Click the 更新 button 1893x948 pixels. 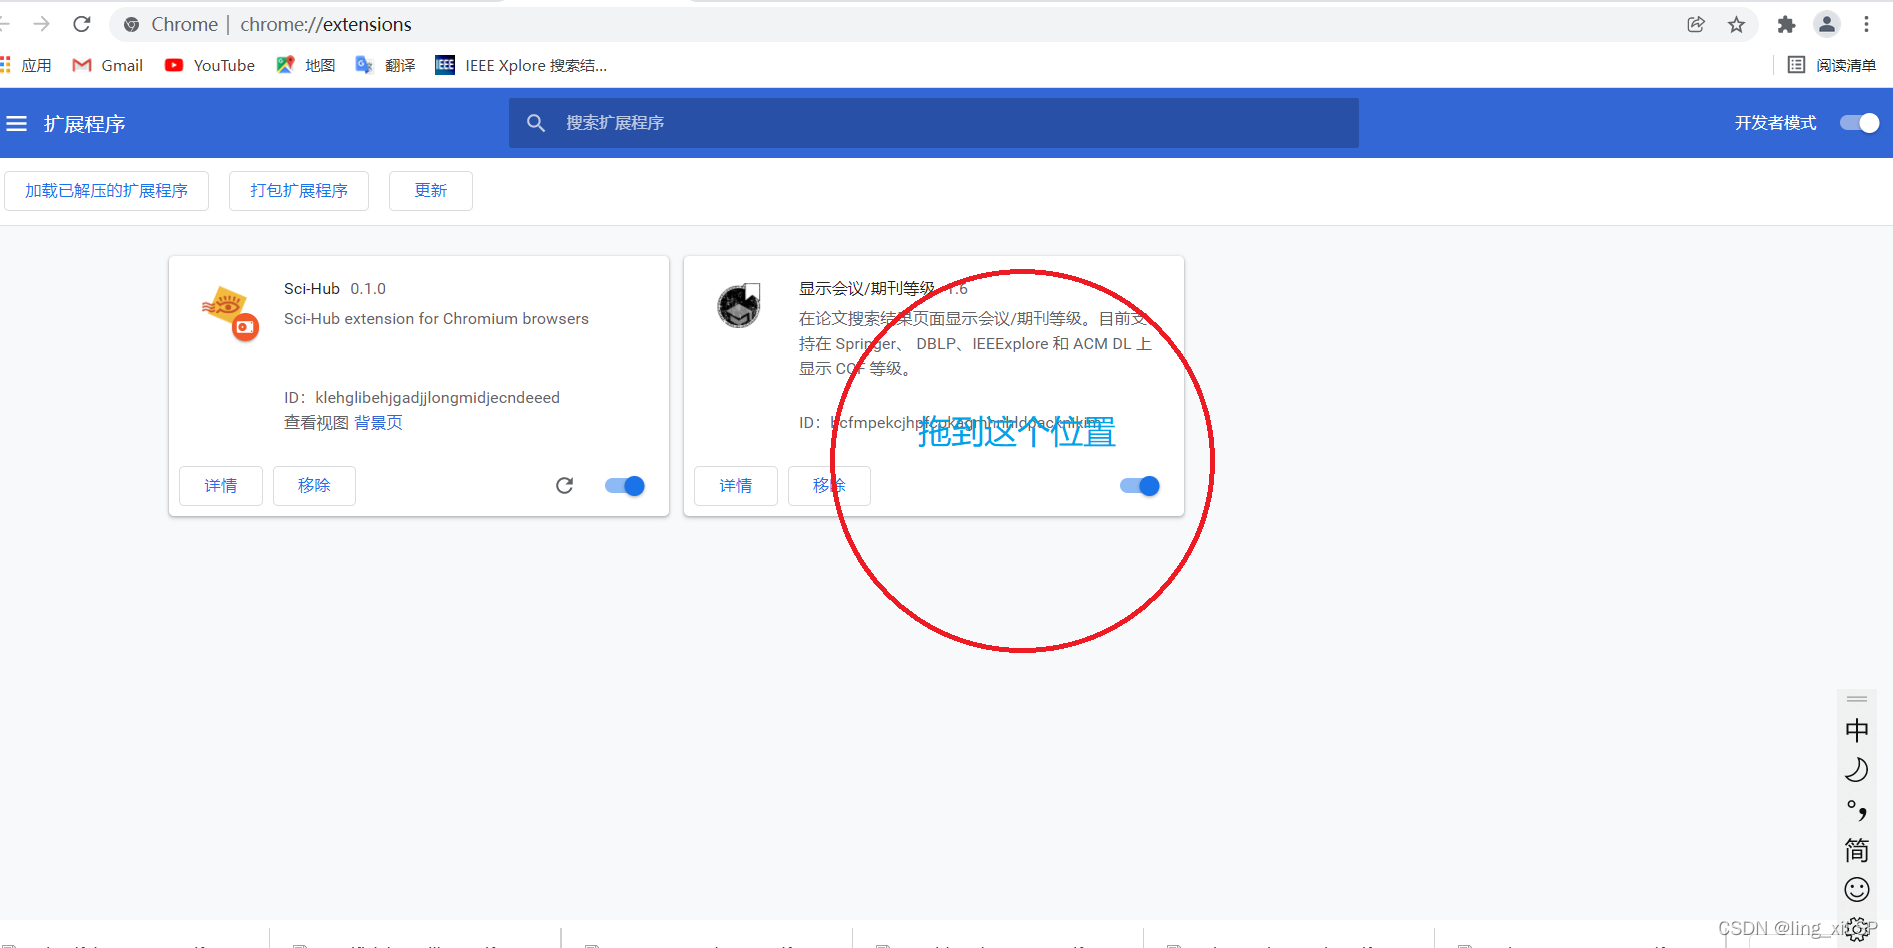[431, 191]
